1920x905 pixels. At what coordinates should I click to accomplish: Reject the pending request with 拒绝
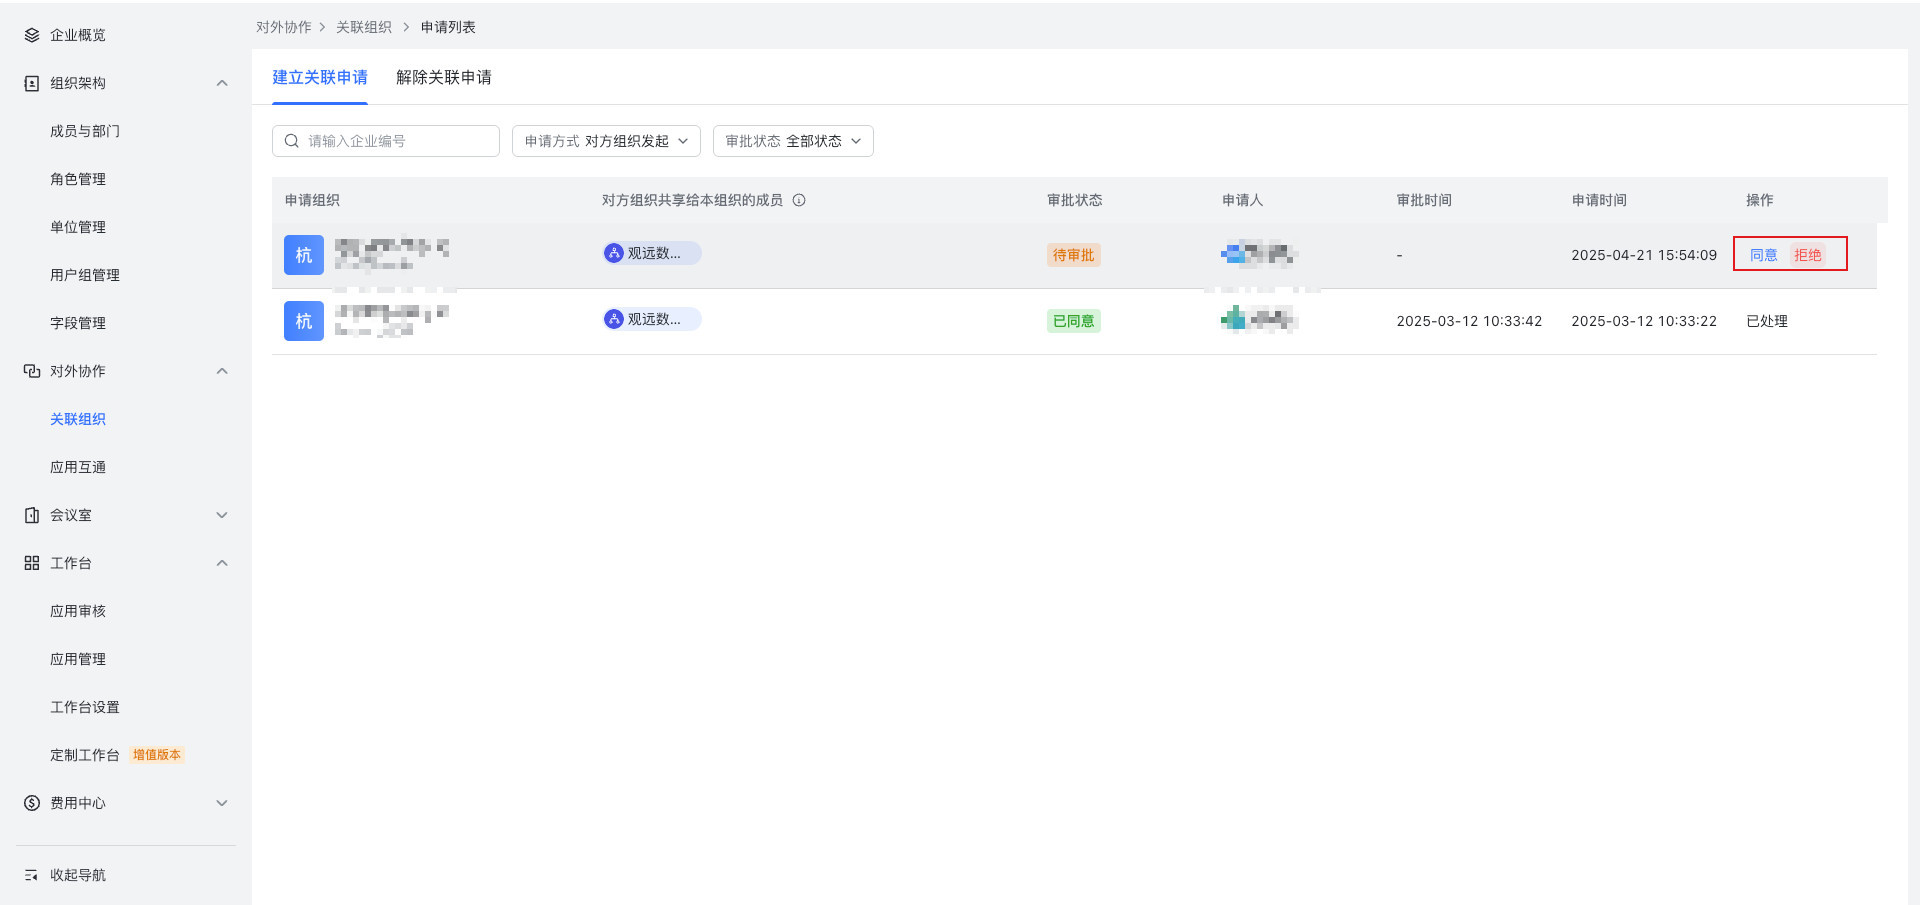click(1807, 255)
